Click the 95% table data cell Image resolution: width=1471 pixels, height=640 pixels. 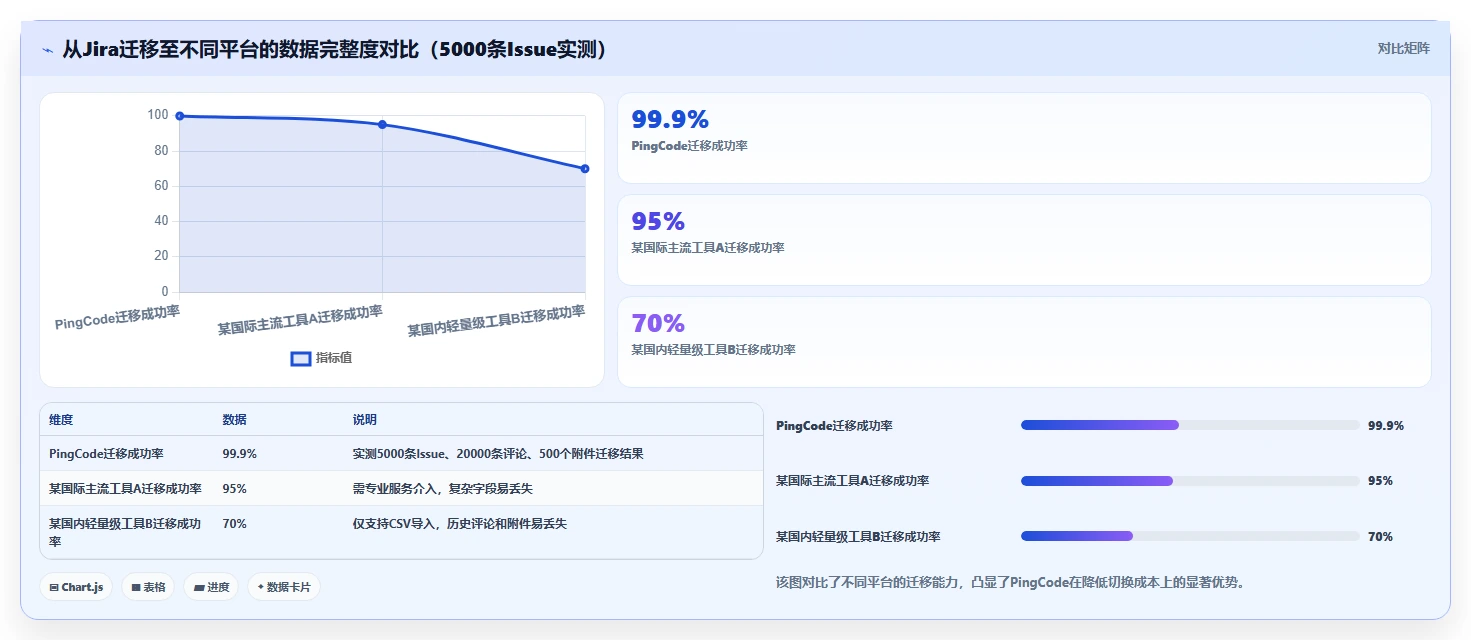(x=234, y=489)
